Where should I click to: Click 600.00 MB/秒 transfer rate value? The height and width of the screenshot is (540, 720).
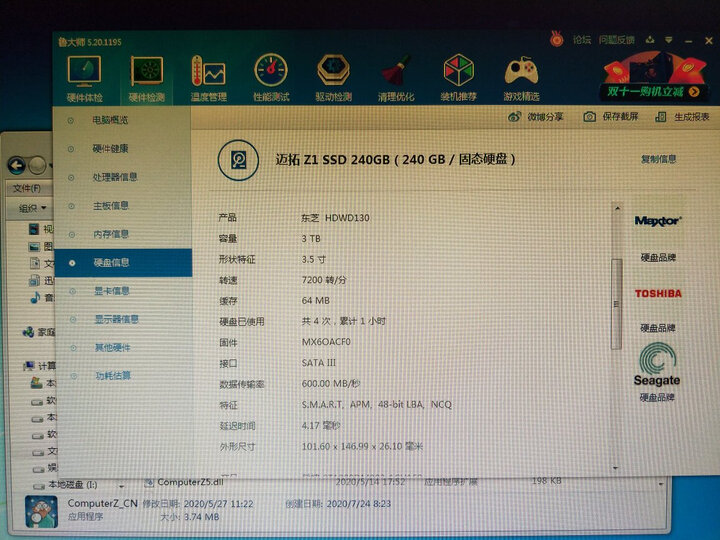[331, 383]
